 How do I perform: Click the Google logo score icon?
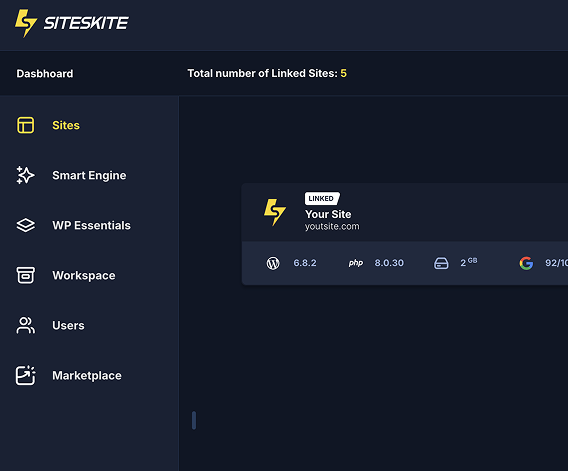click(x=526, y=263)
